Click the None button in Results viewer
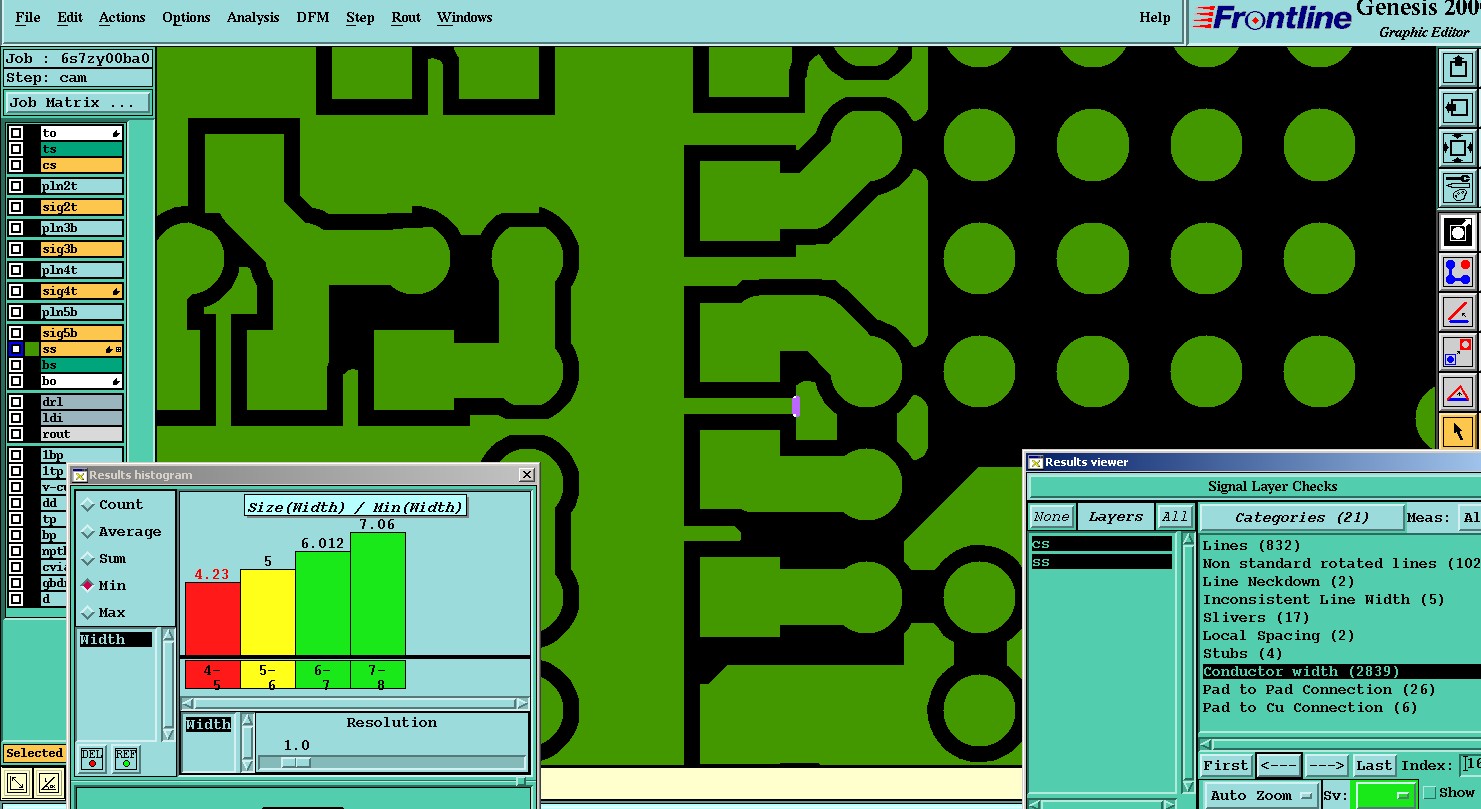Screen dimensions: 1481x809 (x=1052, y=517)
